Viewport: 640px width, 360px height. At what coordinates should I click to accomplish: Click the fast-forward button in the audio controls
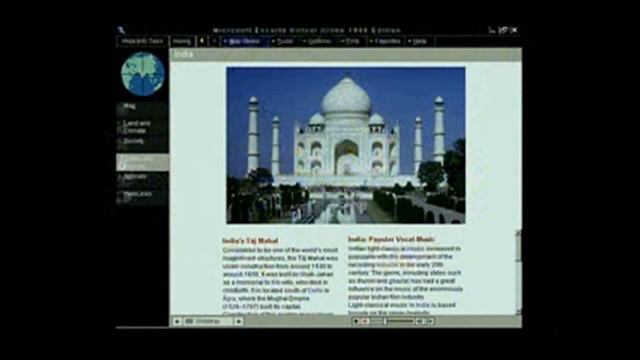[x=429, y=322]
